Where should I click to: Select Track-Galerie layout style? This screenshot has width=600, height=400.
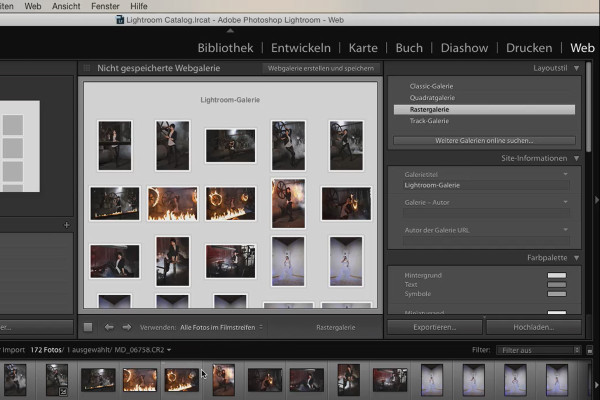click(429, 121)
